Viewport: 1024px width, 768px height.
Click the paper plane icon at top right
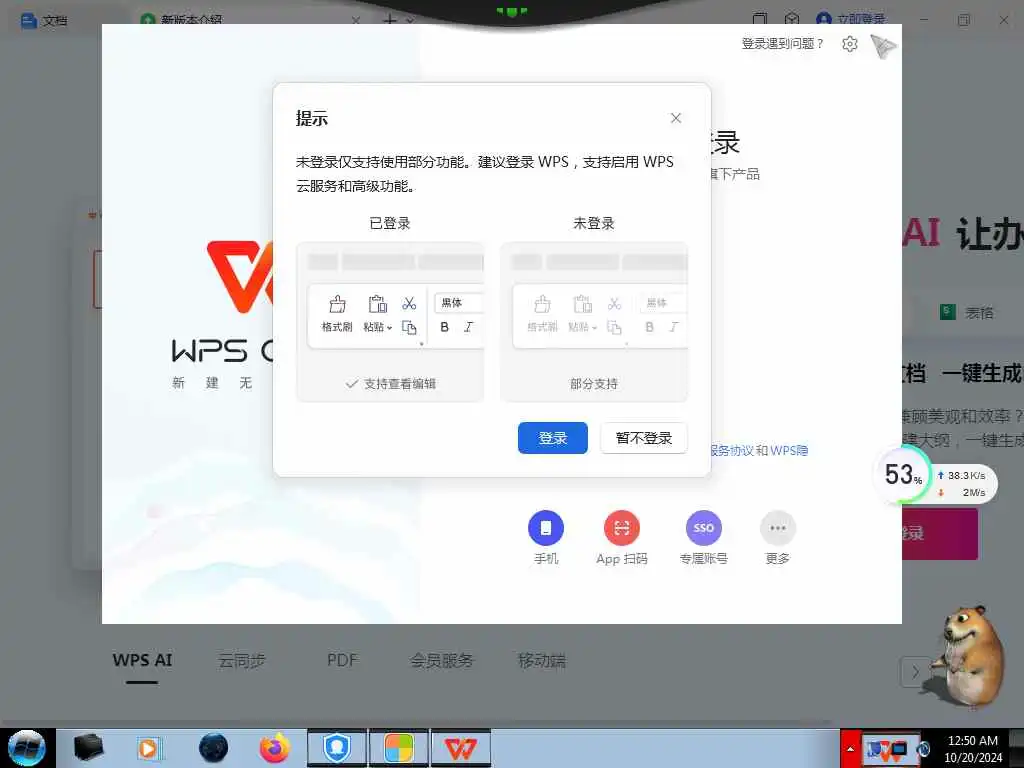click(x=883, y=46)
